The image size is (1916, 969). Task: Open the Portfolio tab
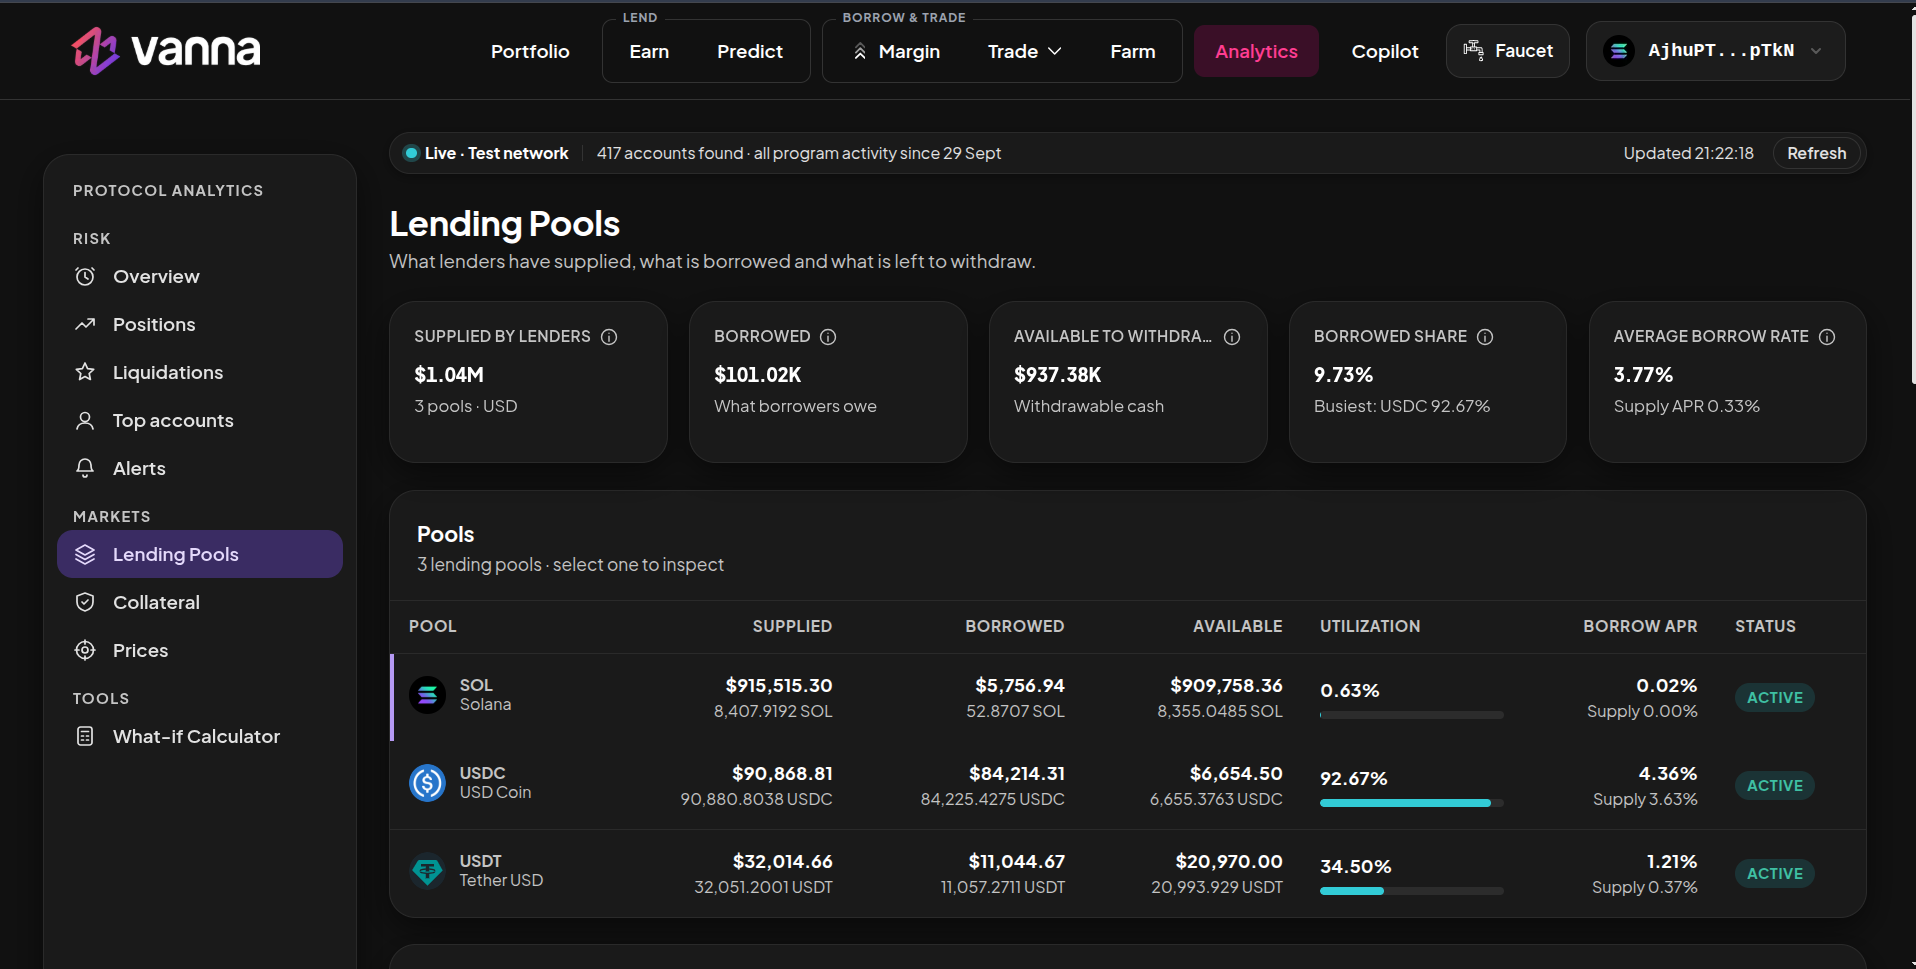pos(530,51)
